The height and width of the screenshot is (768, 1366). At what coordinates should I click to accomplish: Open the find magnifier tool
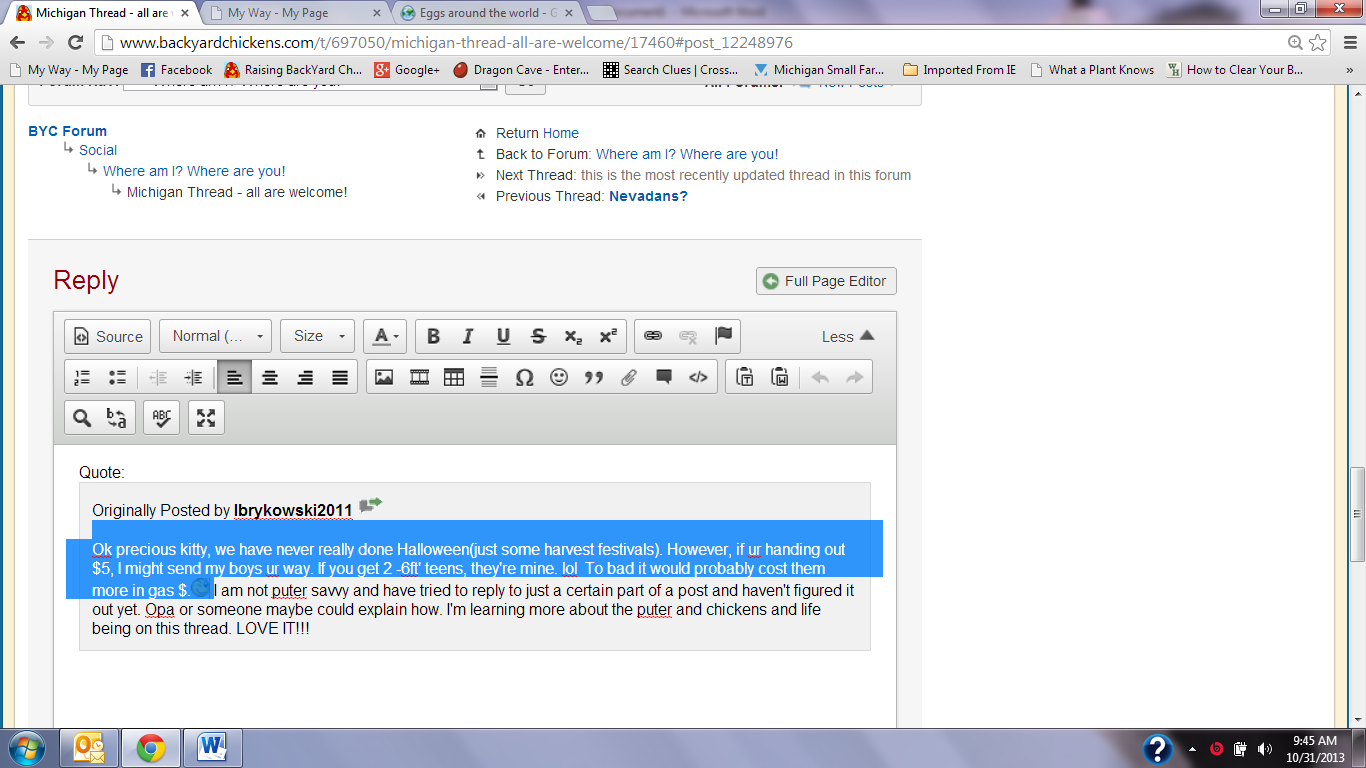(x=82, y=418)
